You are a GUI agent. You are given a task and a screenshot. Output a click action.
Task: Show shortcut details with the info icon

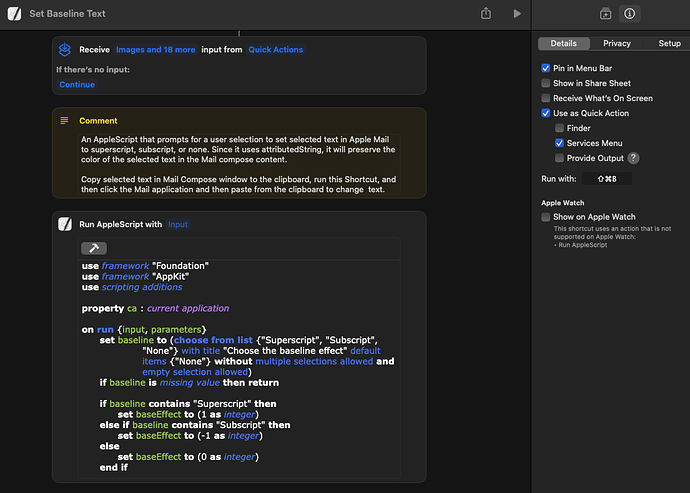coord(630,14)
